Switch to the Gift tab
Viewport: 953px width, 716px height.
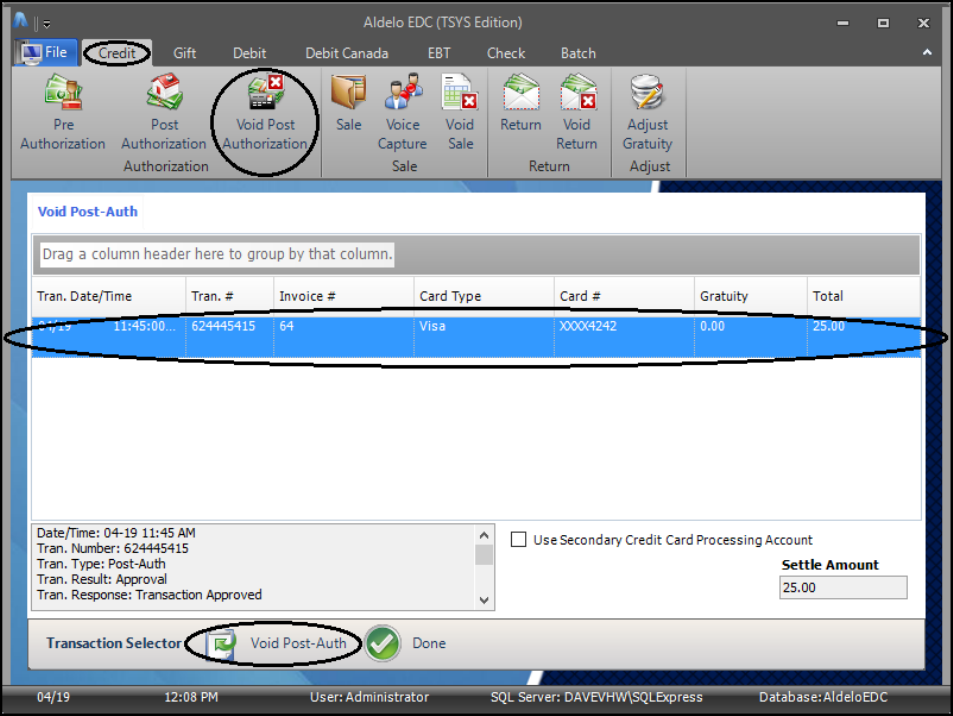click(184, 53)
